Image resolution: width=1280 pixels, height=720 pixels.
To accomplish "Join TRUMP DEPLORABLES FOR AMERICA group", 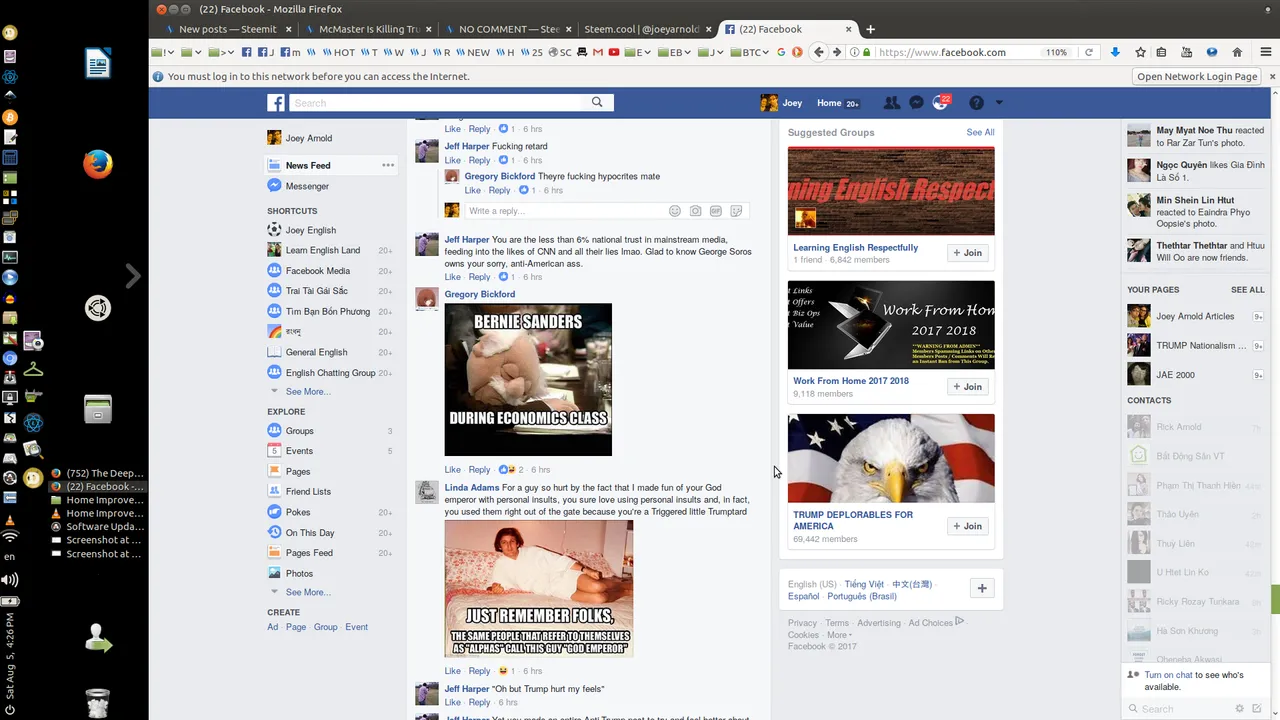I will pos(967,526).
